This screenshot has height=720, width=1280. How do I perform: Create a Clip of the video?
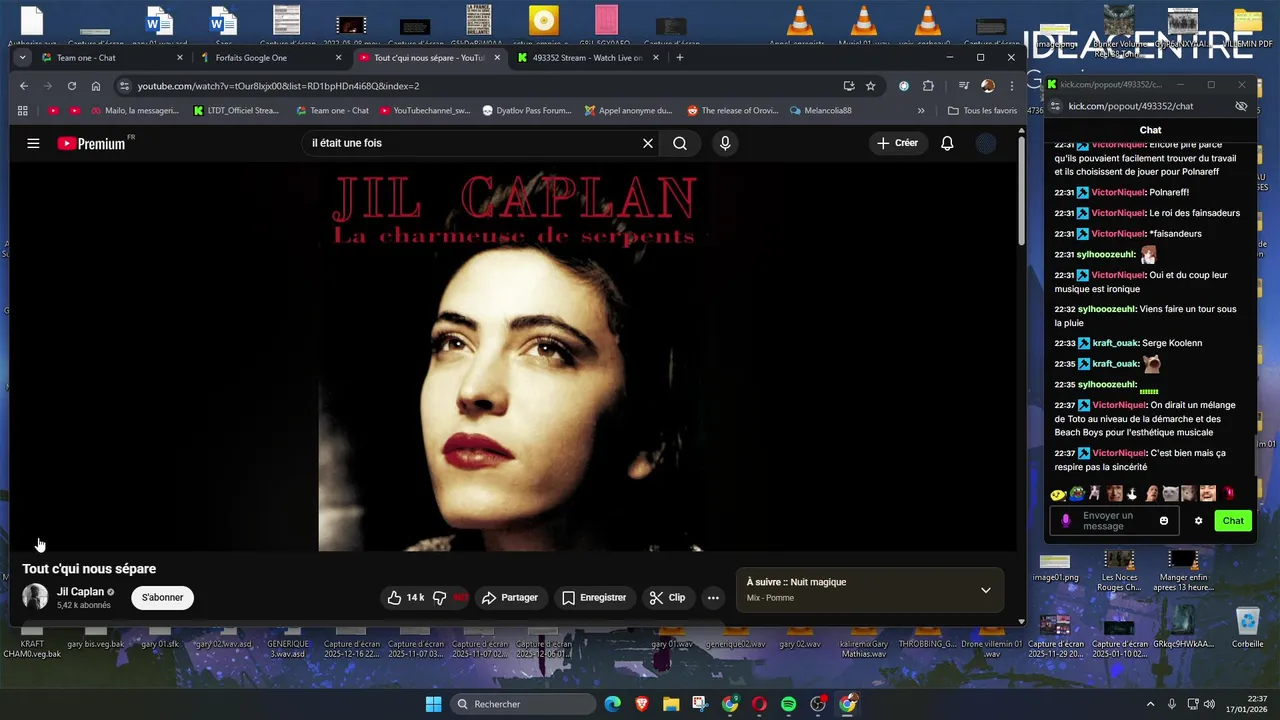click(x=667, y=597)
